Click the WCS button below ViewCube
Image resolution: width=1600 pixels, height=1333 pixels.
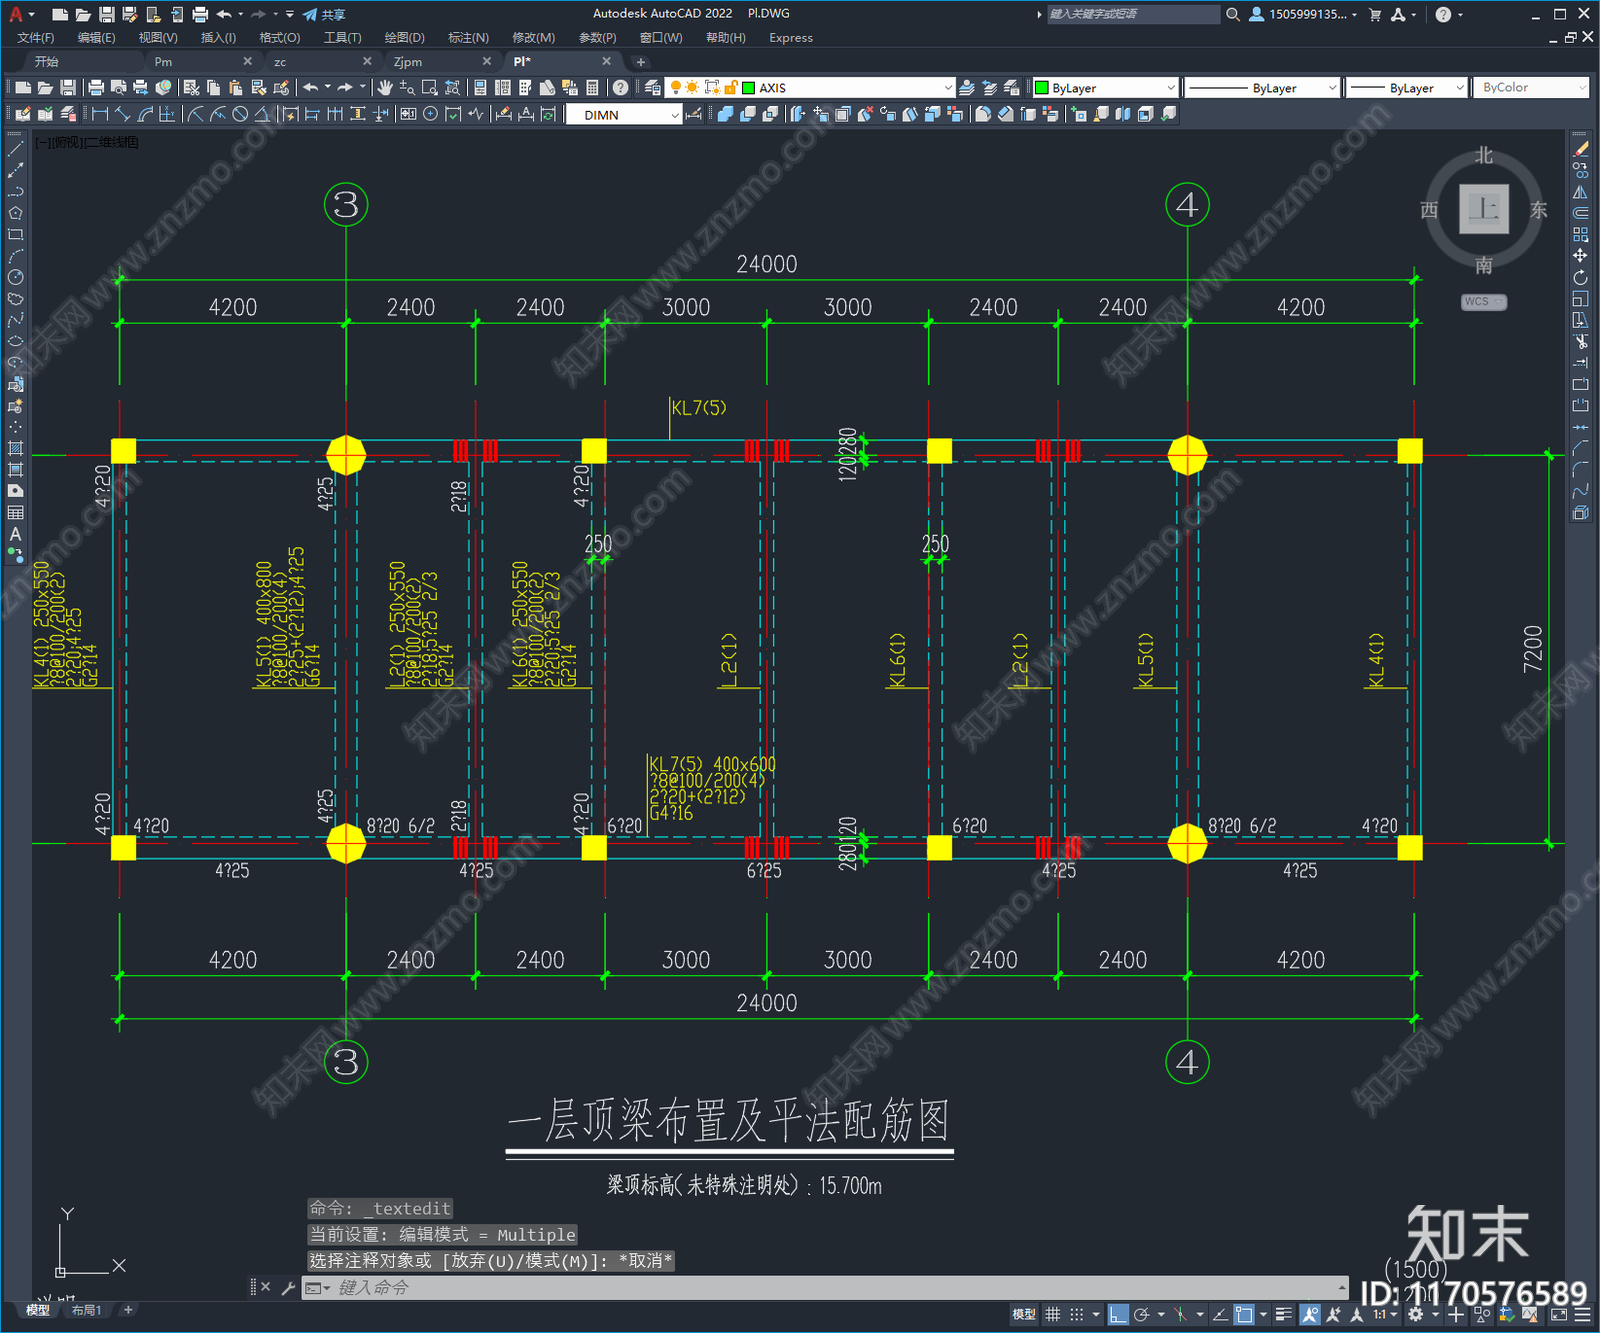[x=1483, y=302]
